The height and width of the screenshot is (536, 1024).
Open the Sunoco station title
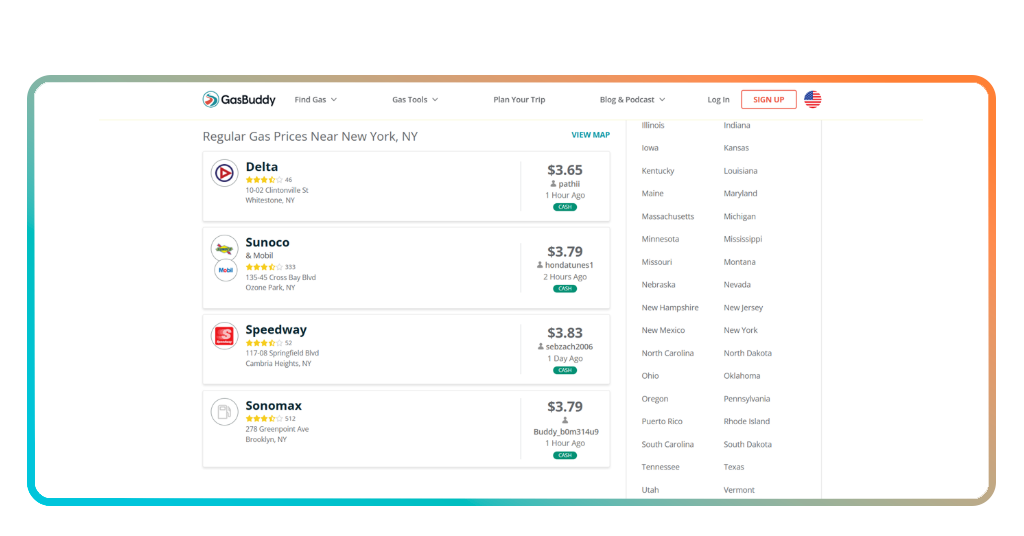pos(267,242)
